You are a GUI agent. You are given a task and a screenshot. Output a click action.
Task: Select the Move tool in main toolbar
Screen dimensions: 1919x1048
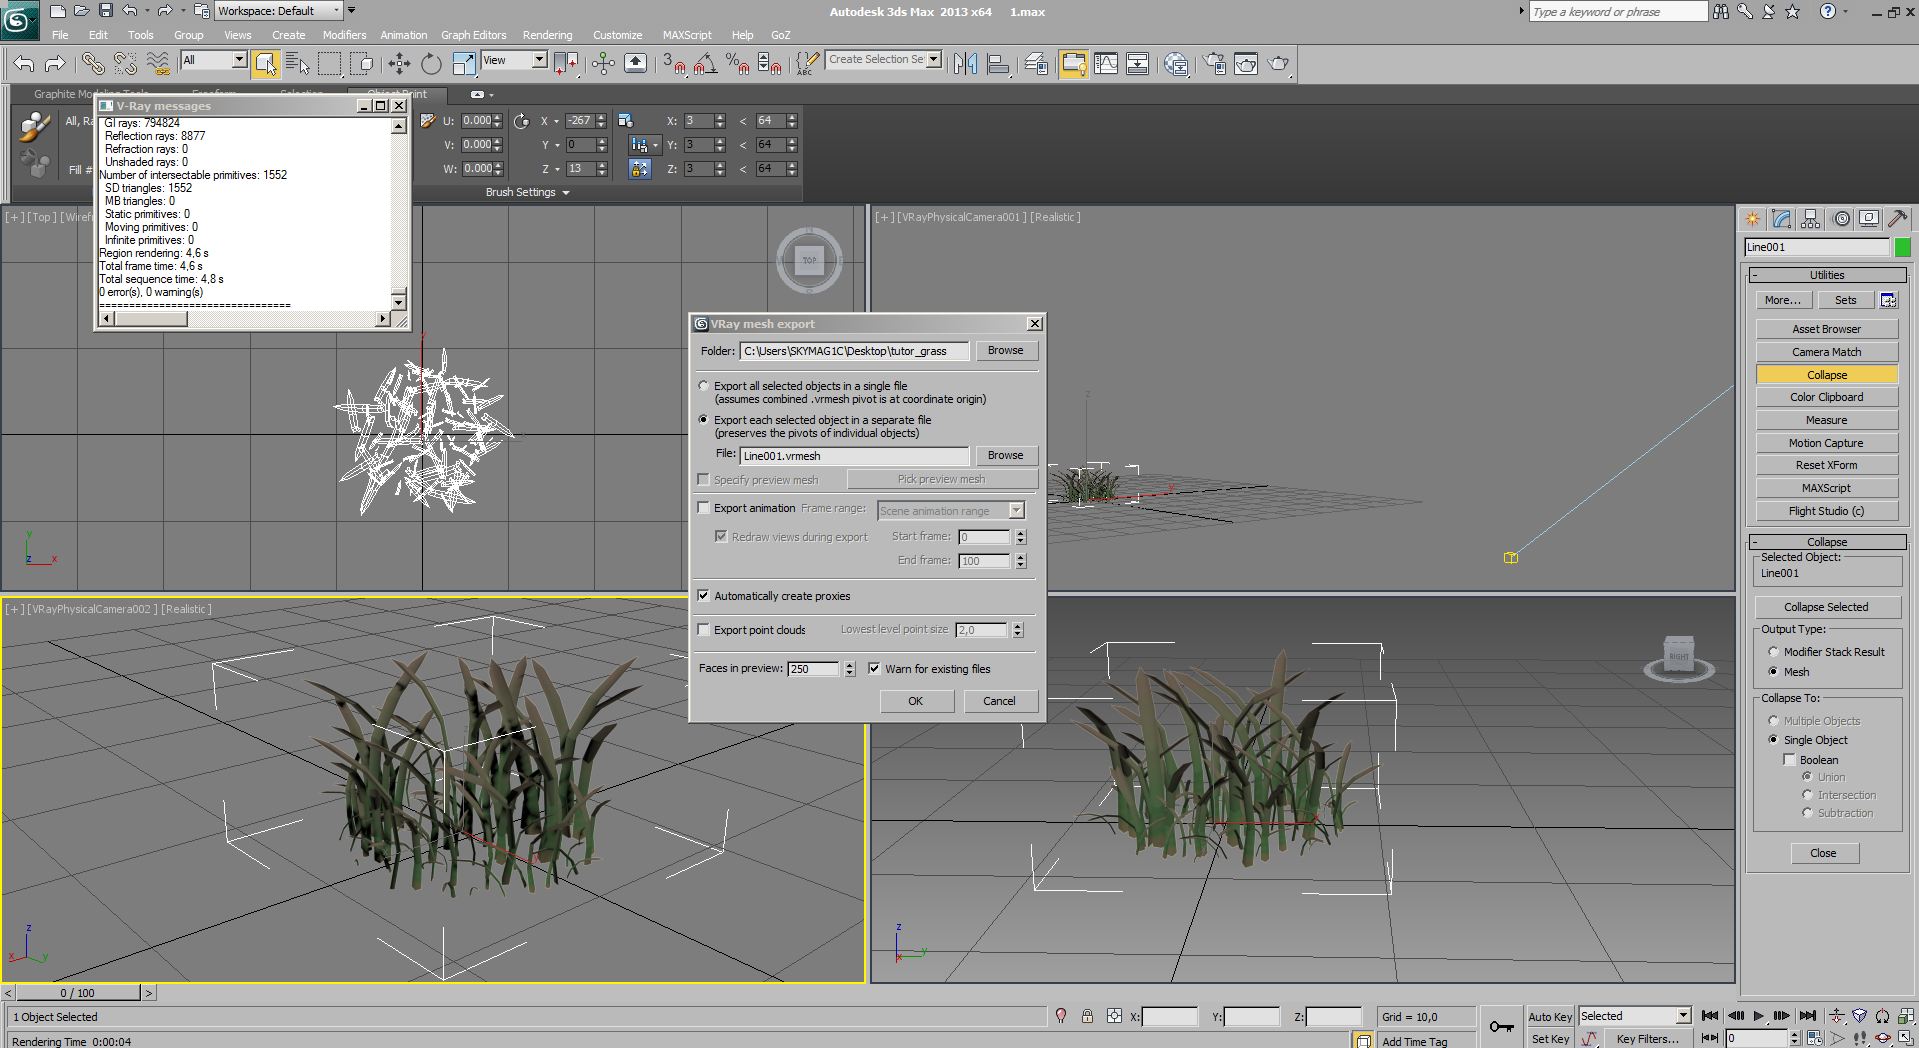pyautogui.click(x=399, y=64)
